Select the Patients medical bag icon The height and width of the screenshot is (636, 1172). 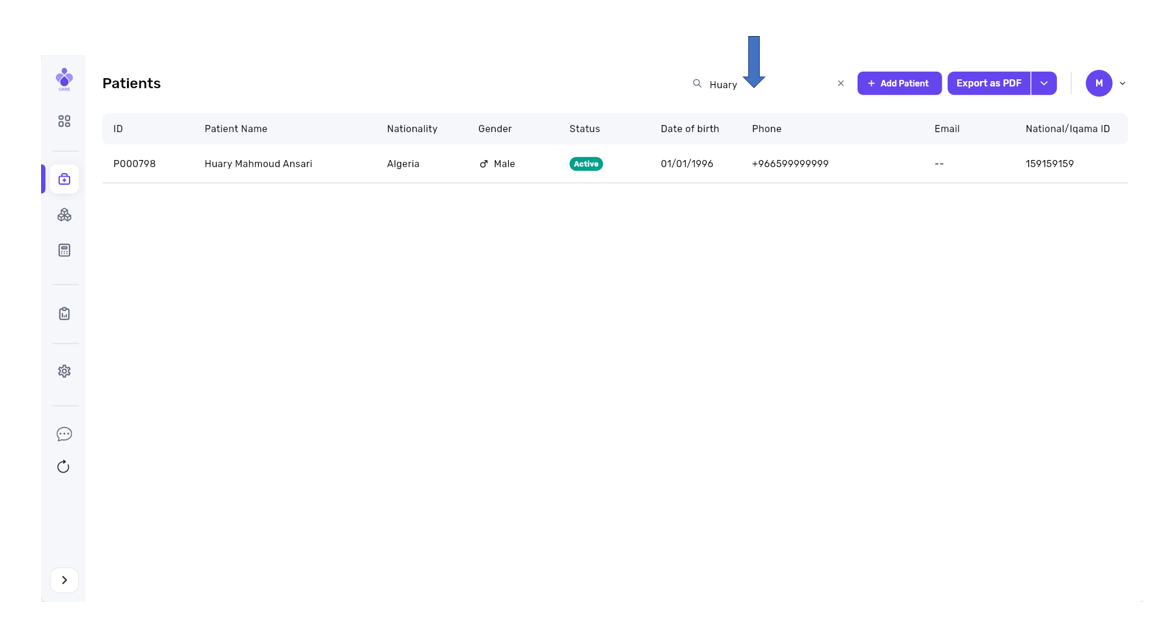tap(64, 179)
